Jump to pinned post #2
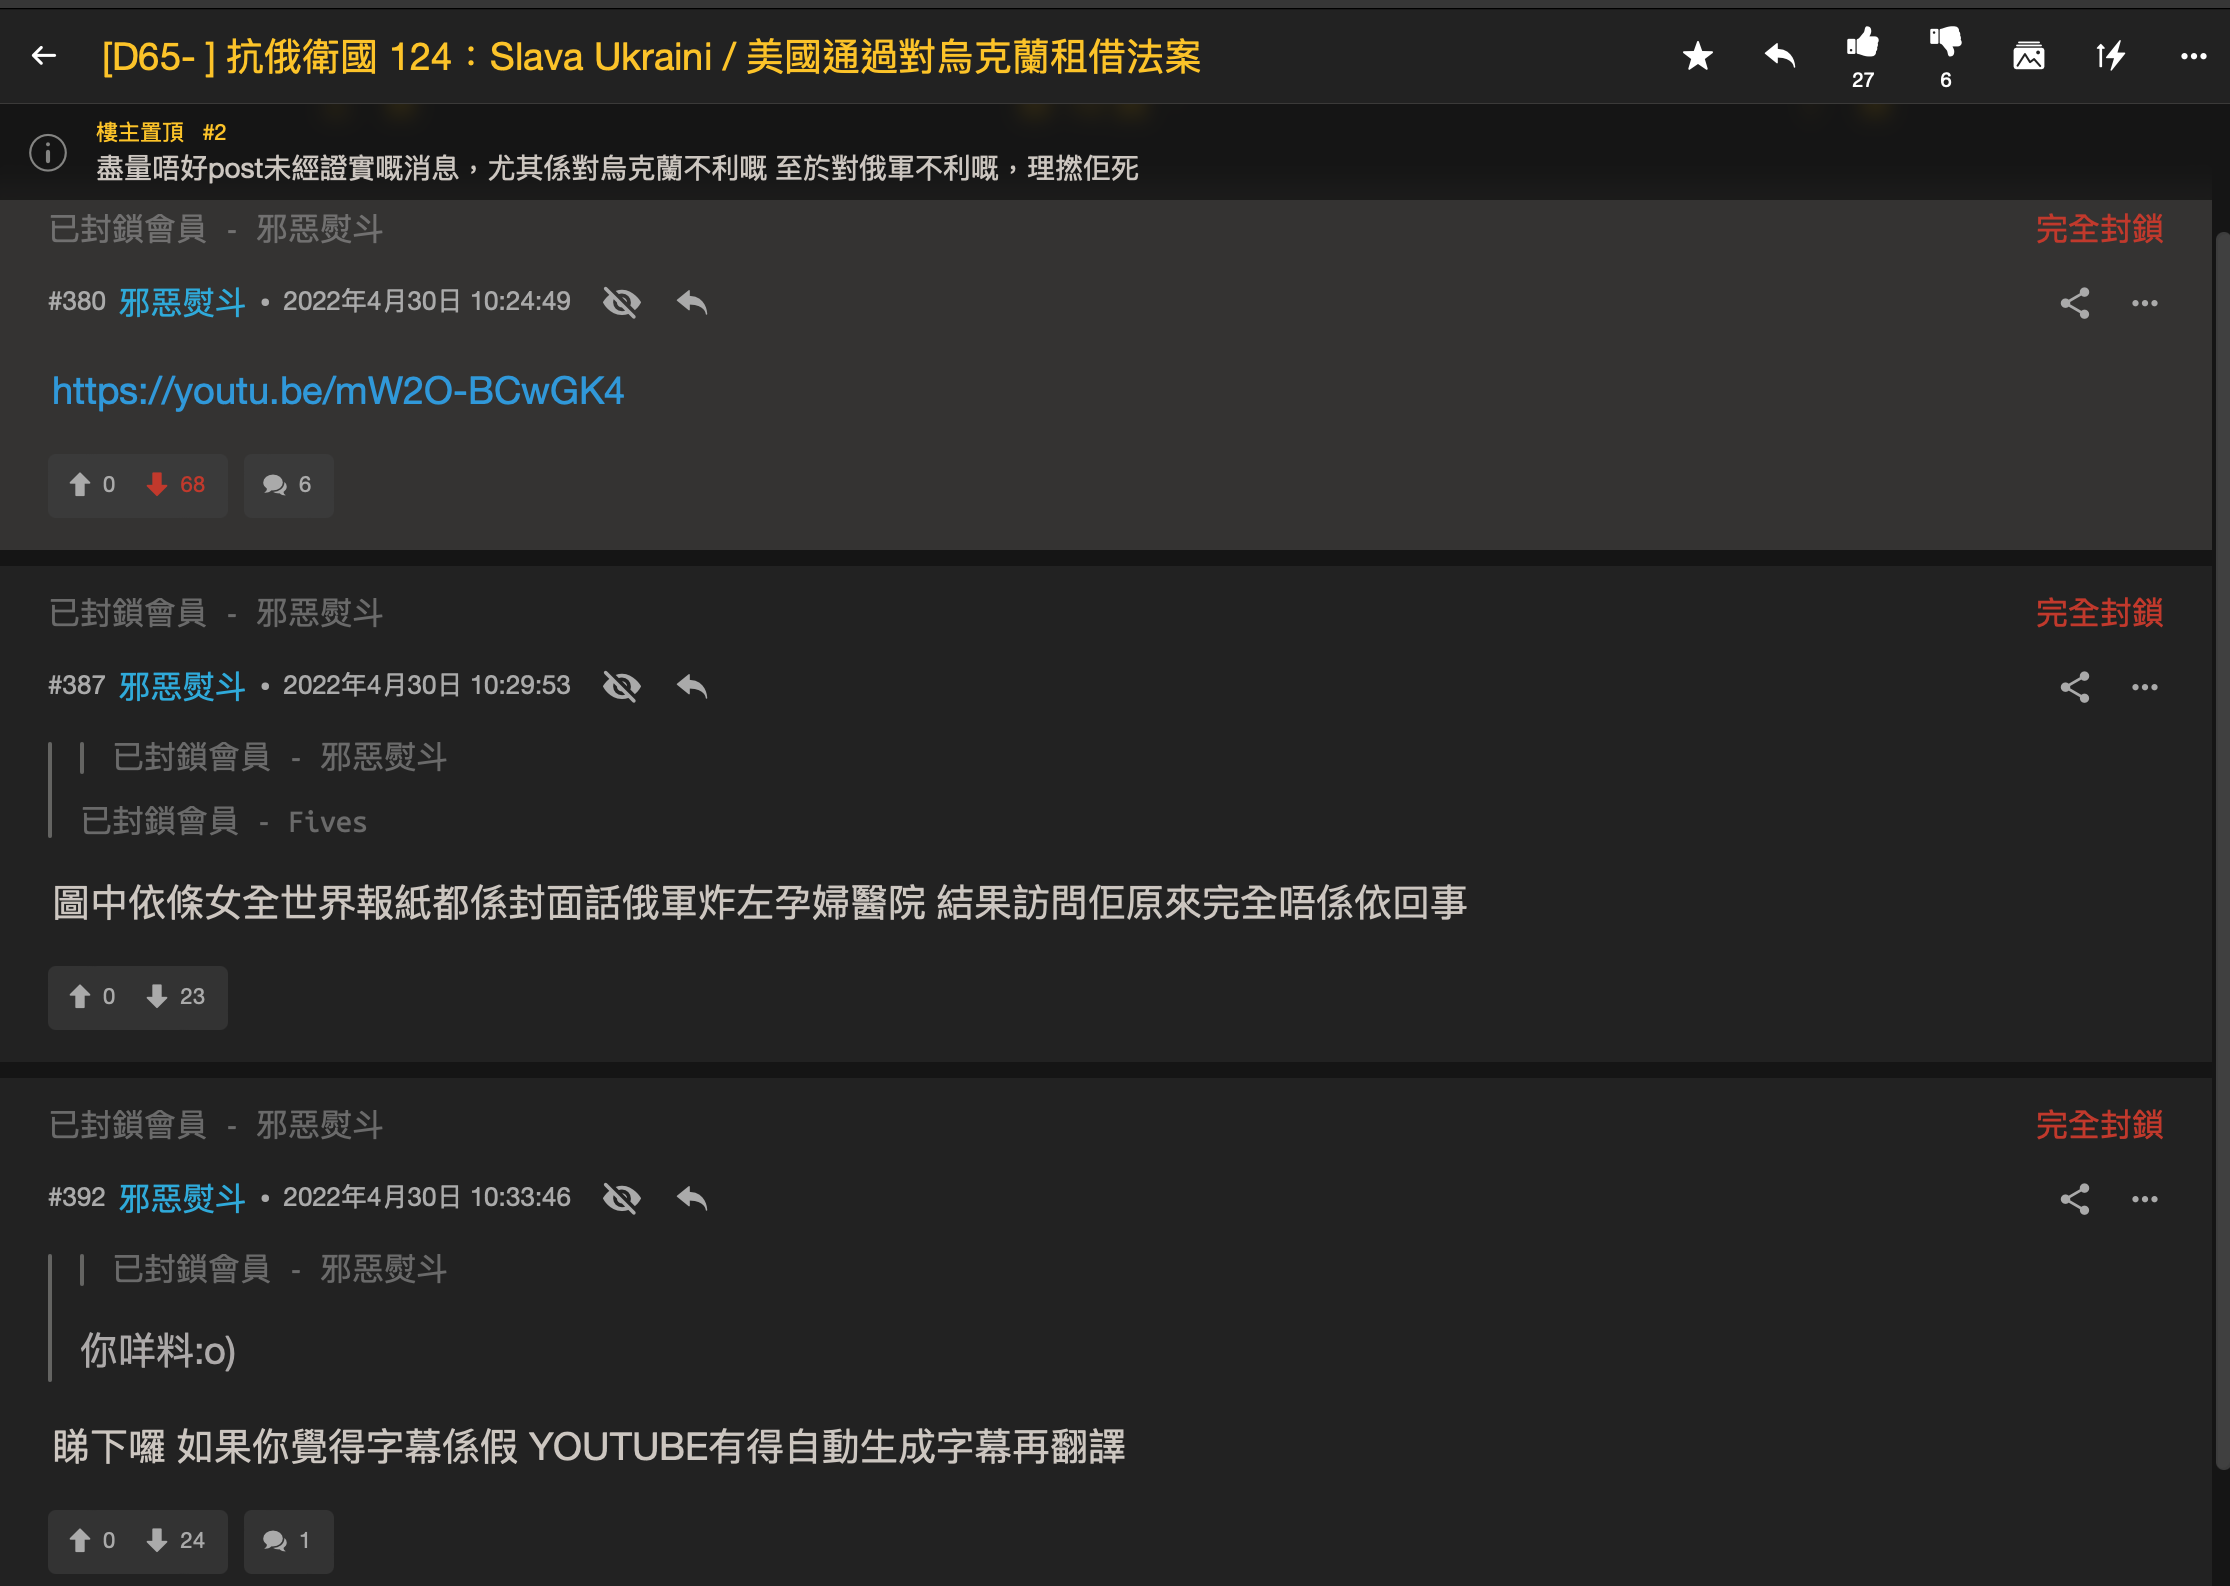 click(213, 131)
